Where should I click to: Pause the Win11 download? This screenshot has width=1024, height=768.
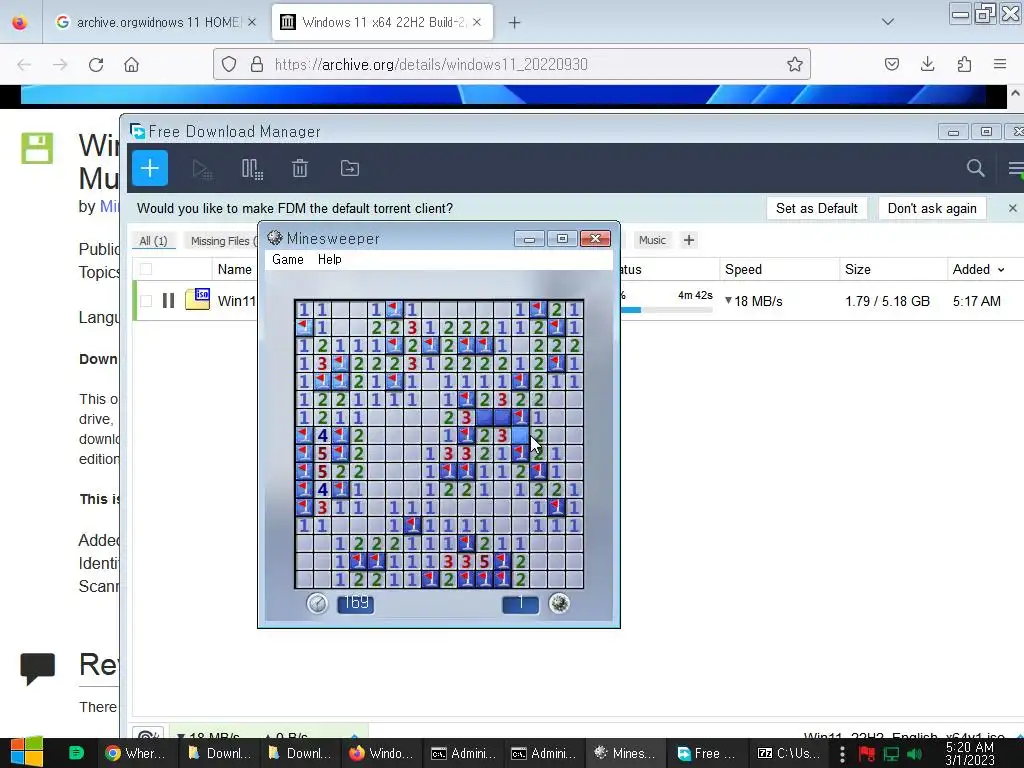coord(168,300)
